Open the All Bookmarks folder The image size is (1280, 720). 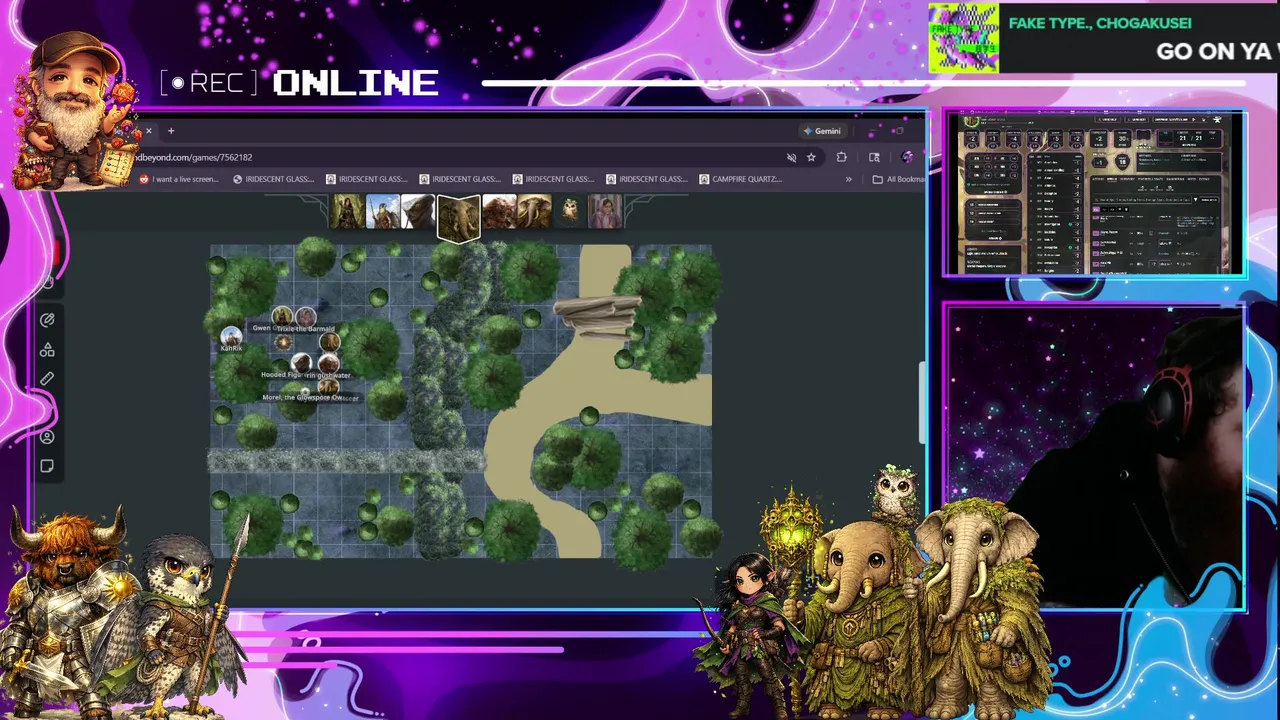(x=898, y=179)
